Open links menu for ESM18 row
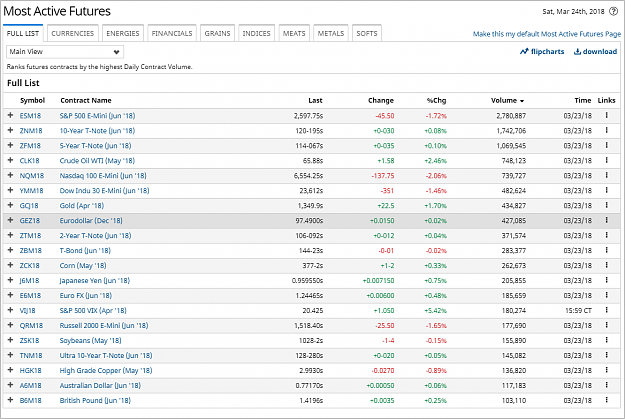 click(x=606, y=115)
